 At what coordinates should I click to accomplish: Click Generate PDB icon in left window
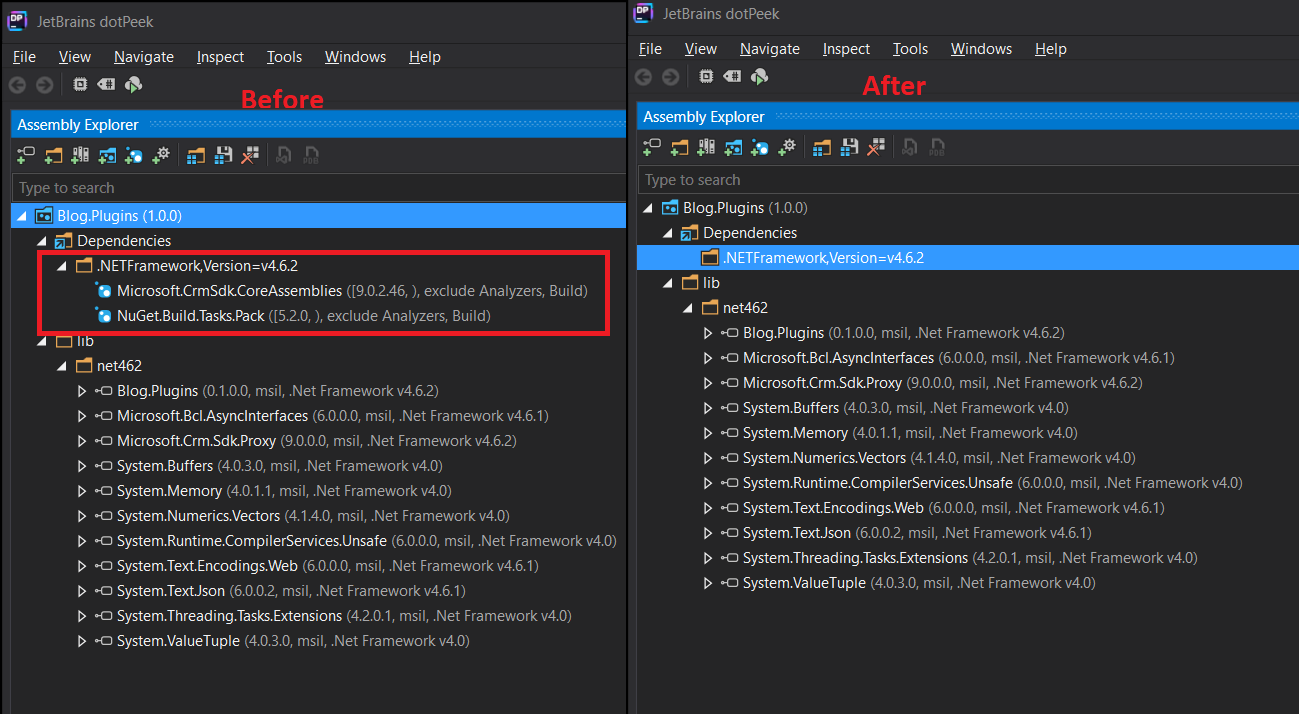pos(311,155)
